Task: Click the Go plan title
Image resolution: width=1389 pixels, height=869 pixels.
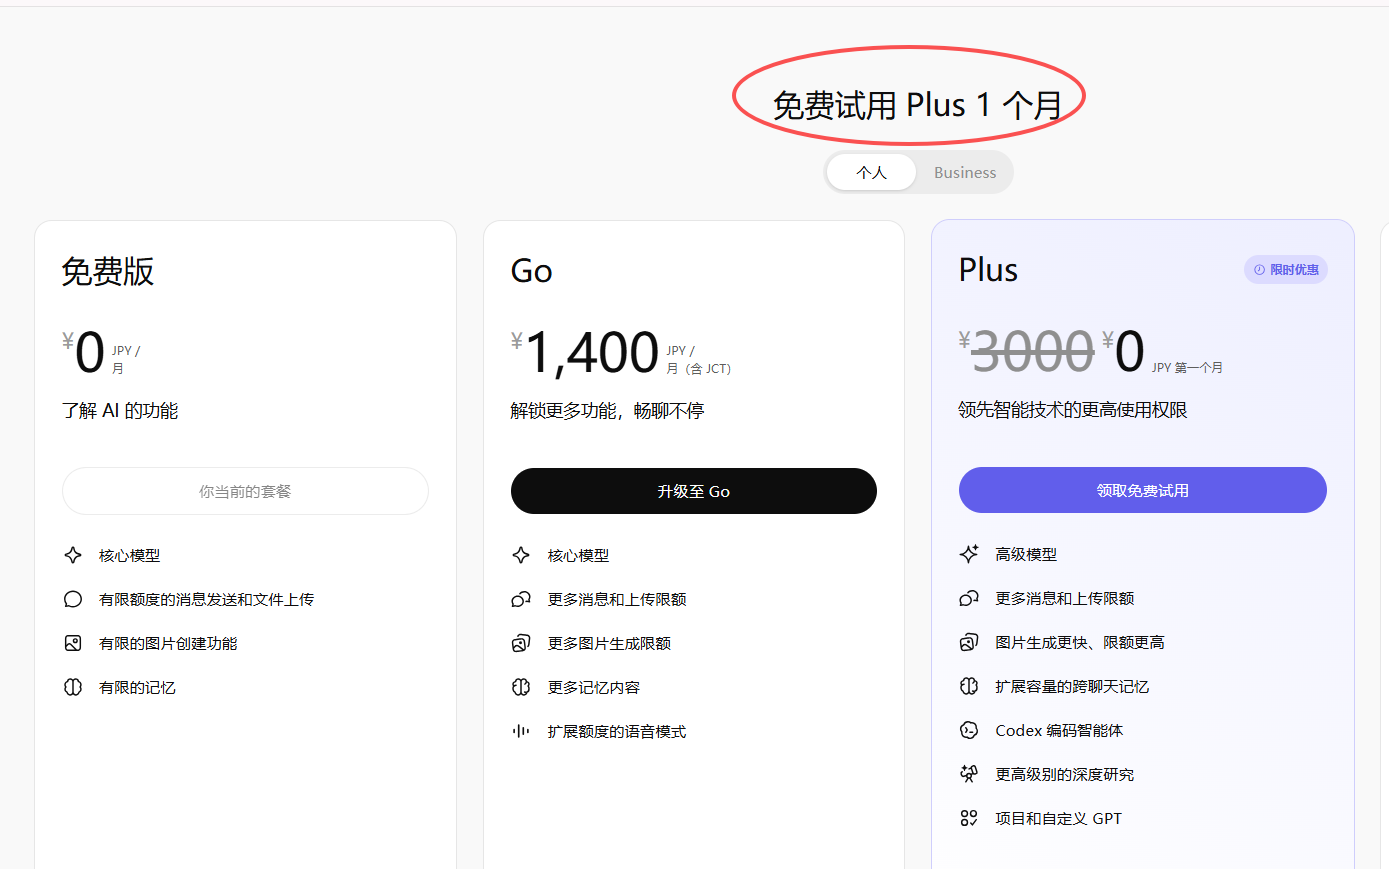Action: click(531, 271)
